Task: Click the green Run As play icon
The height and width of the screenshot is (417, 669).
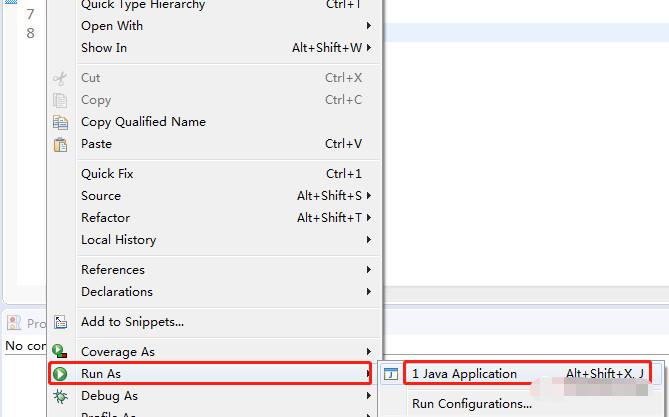Action: [x=60, y=374]
